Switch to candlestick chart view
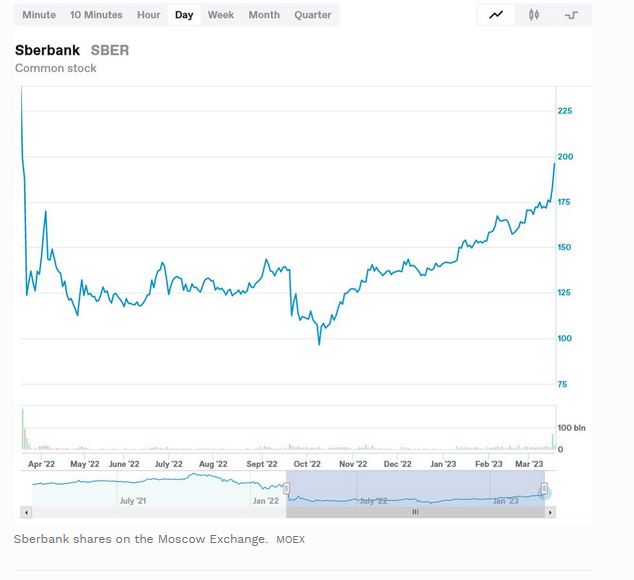634x580 pixels. [x=534, y=15]
